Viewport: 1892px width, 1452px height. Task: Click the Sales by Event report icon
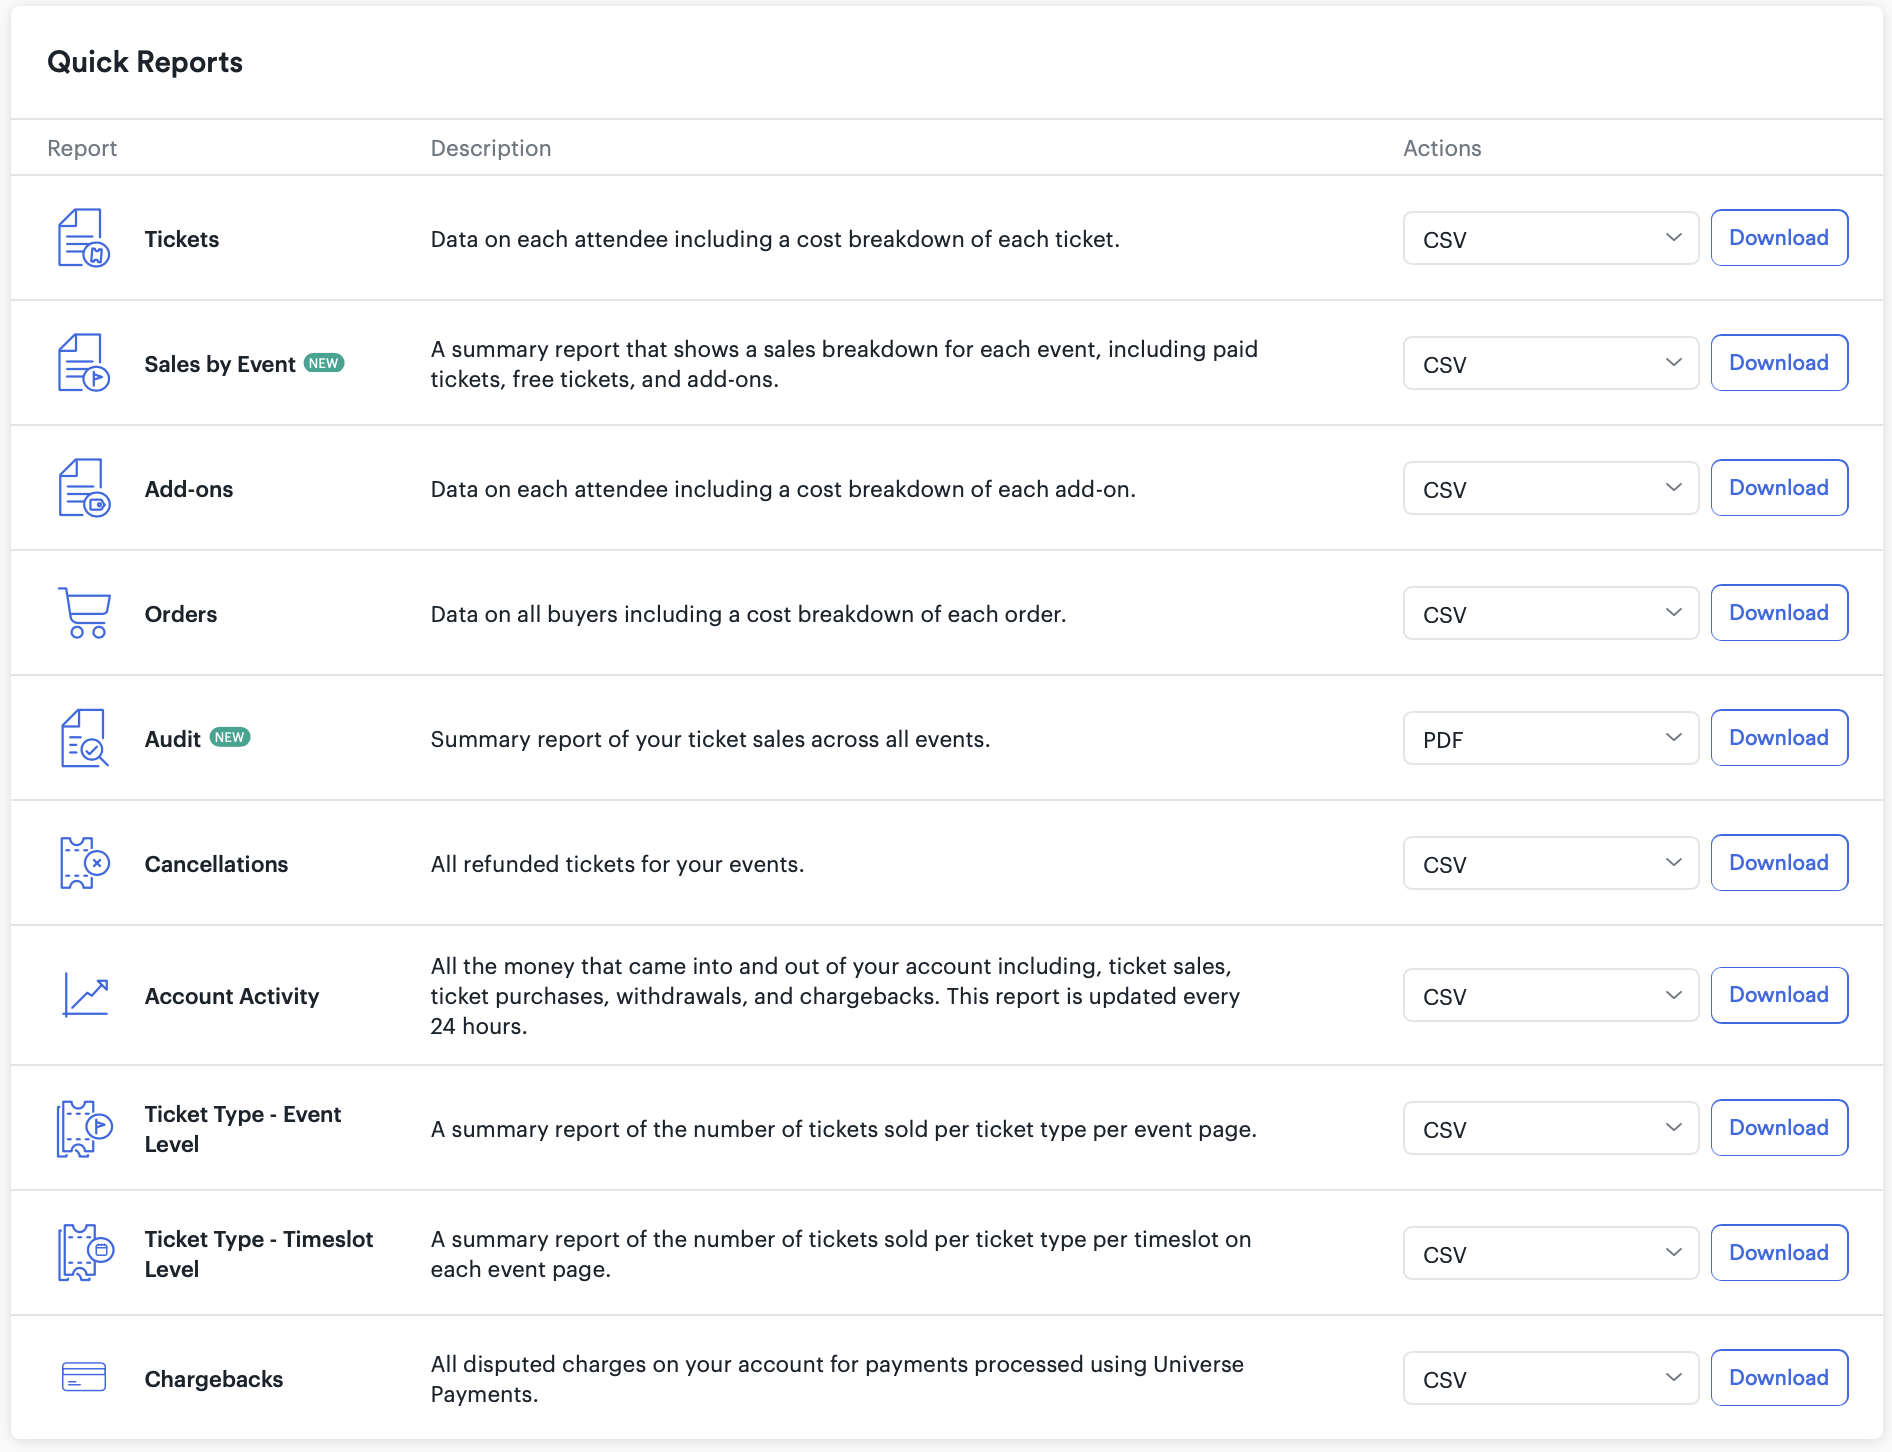click(83, 363)
